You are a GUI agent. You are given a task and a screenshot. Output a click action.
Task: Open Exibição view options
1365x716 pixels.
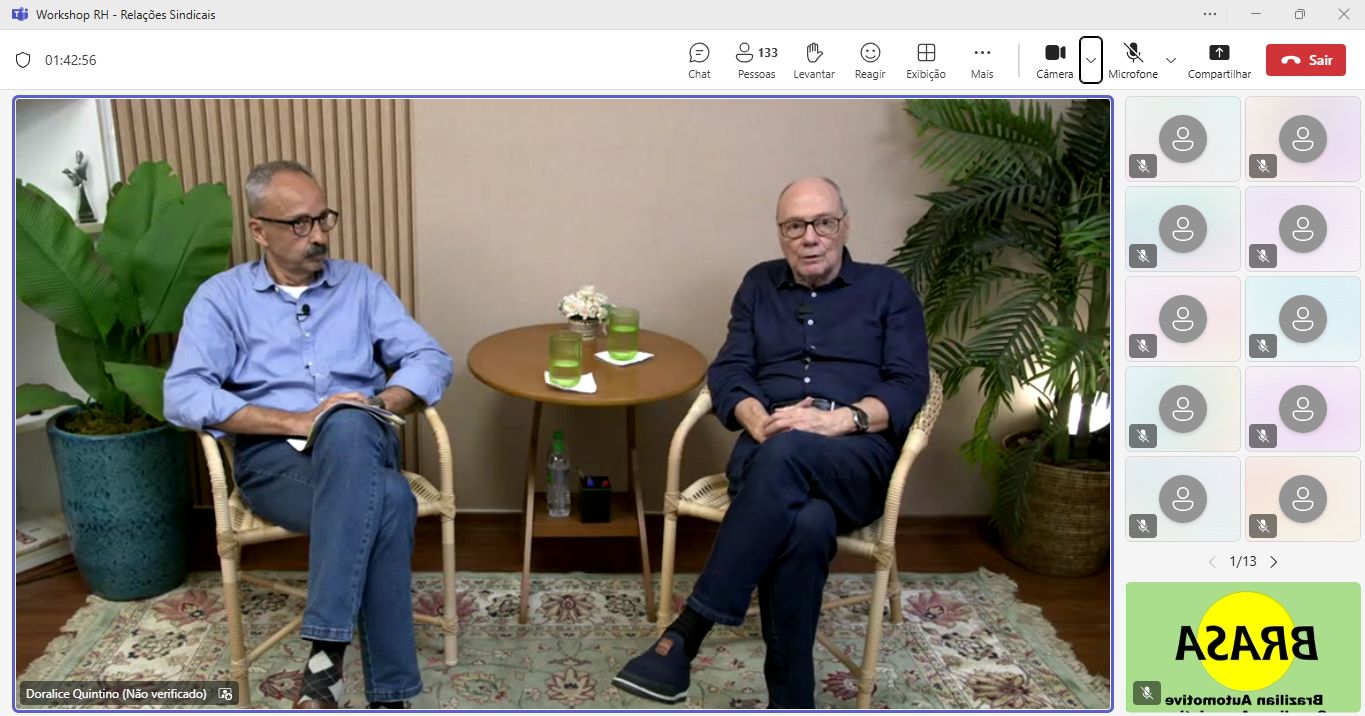tap(926, 60)
